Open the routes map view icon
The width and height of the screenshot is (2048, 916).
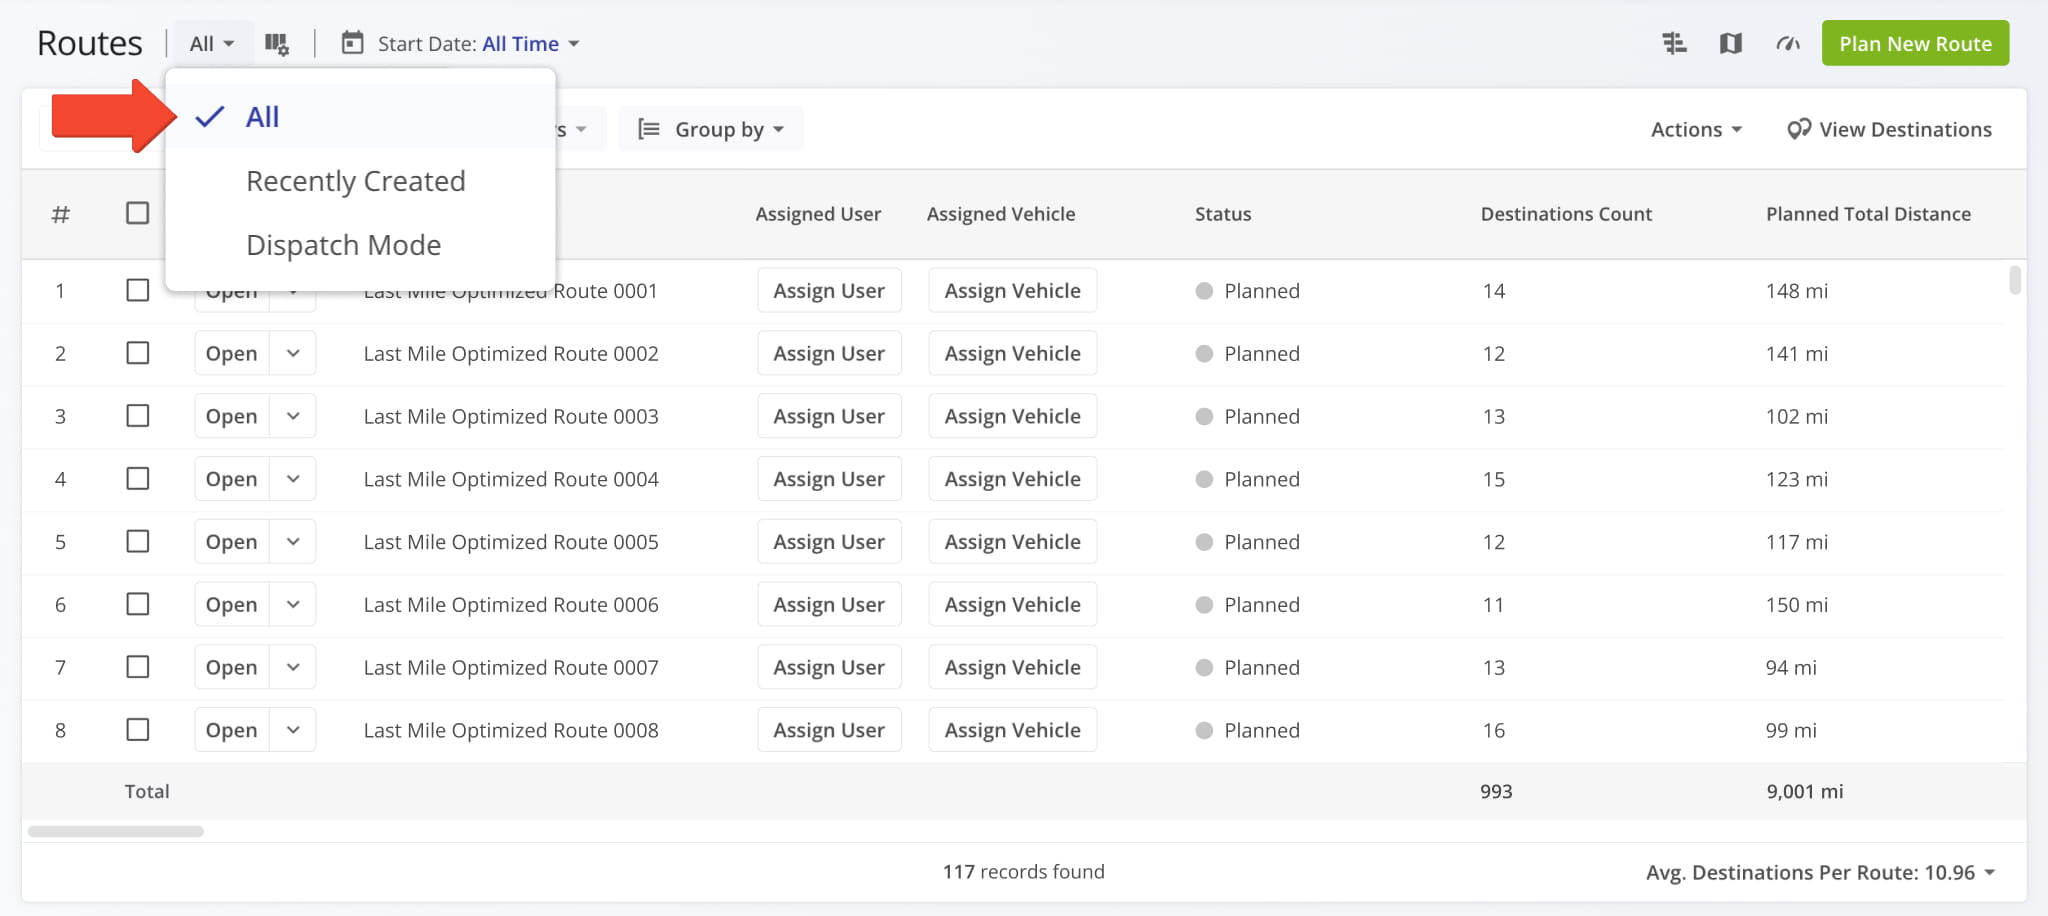pos(1730,44)
